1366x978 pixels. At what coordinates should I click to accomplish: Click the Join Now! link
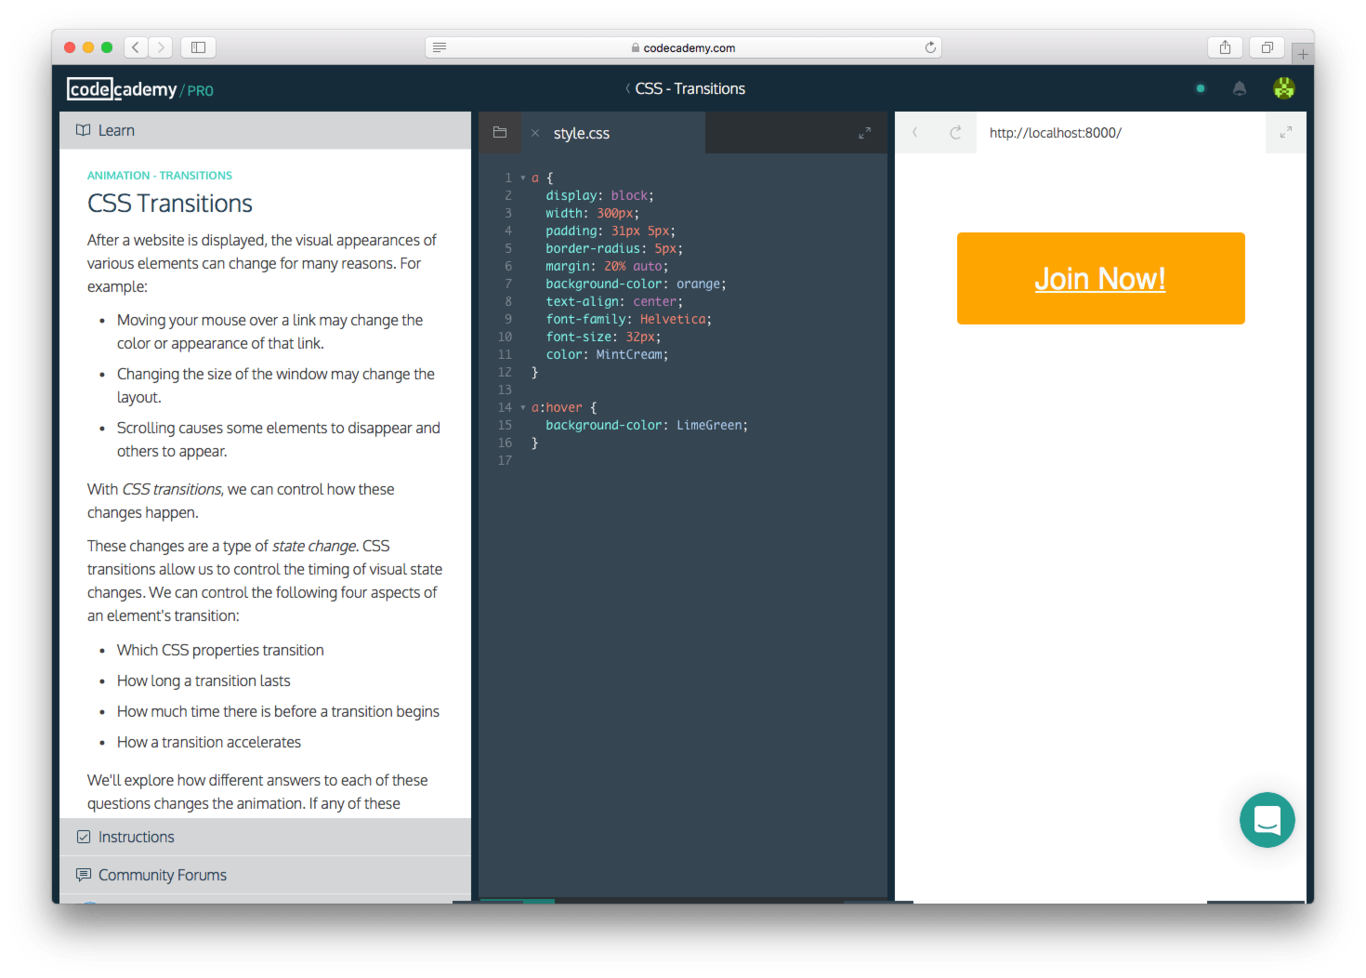pos(1100,279)
